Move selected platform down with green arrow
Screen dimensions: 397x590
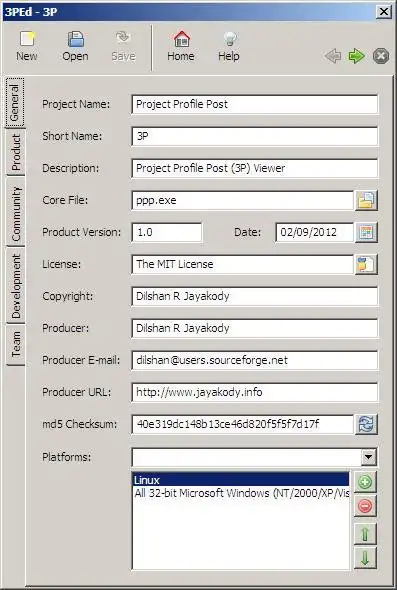pos(365,558)
